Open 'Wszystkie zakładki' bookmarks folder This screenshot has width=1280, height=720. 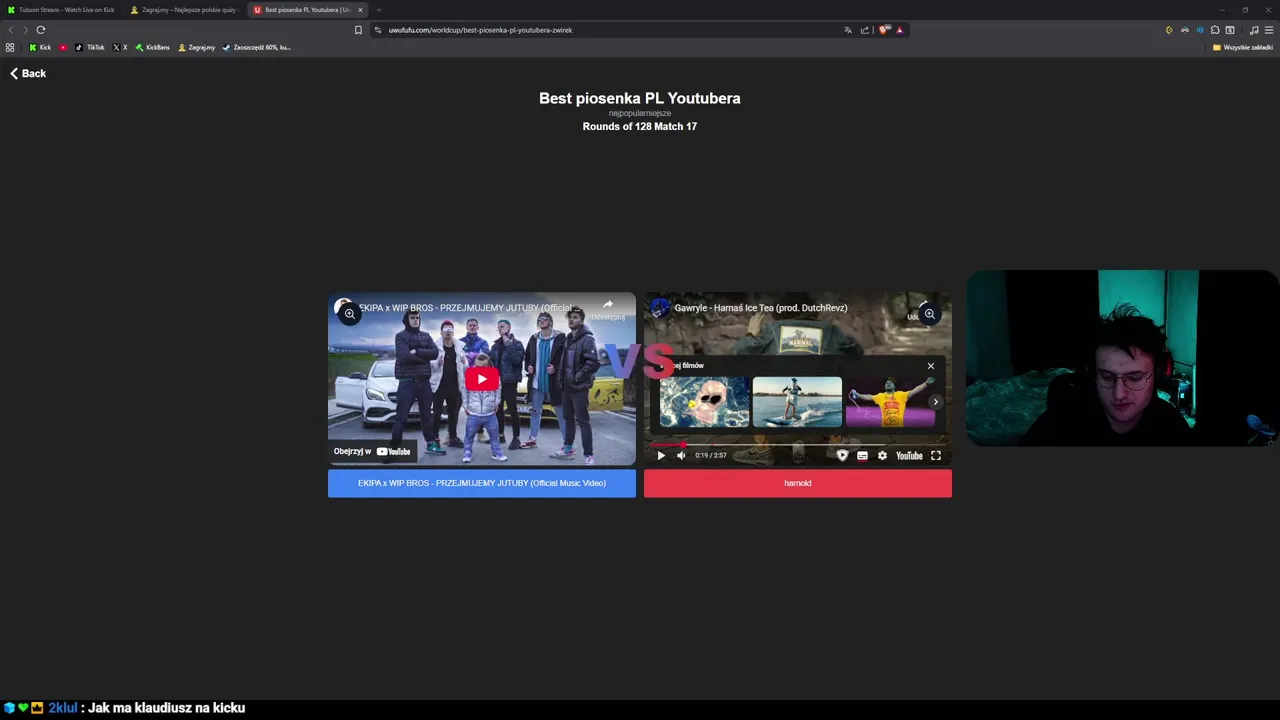1243,47
